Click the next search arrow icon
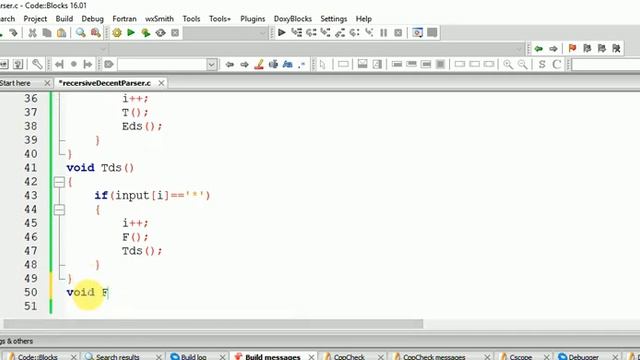This screenshot has height=360, width=640. (244, 64)
